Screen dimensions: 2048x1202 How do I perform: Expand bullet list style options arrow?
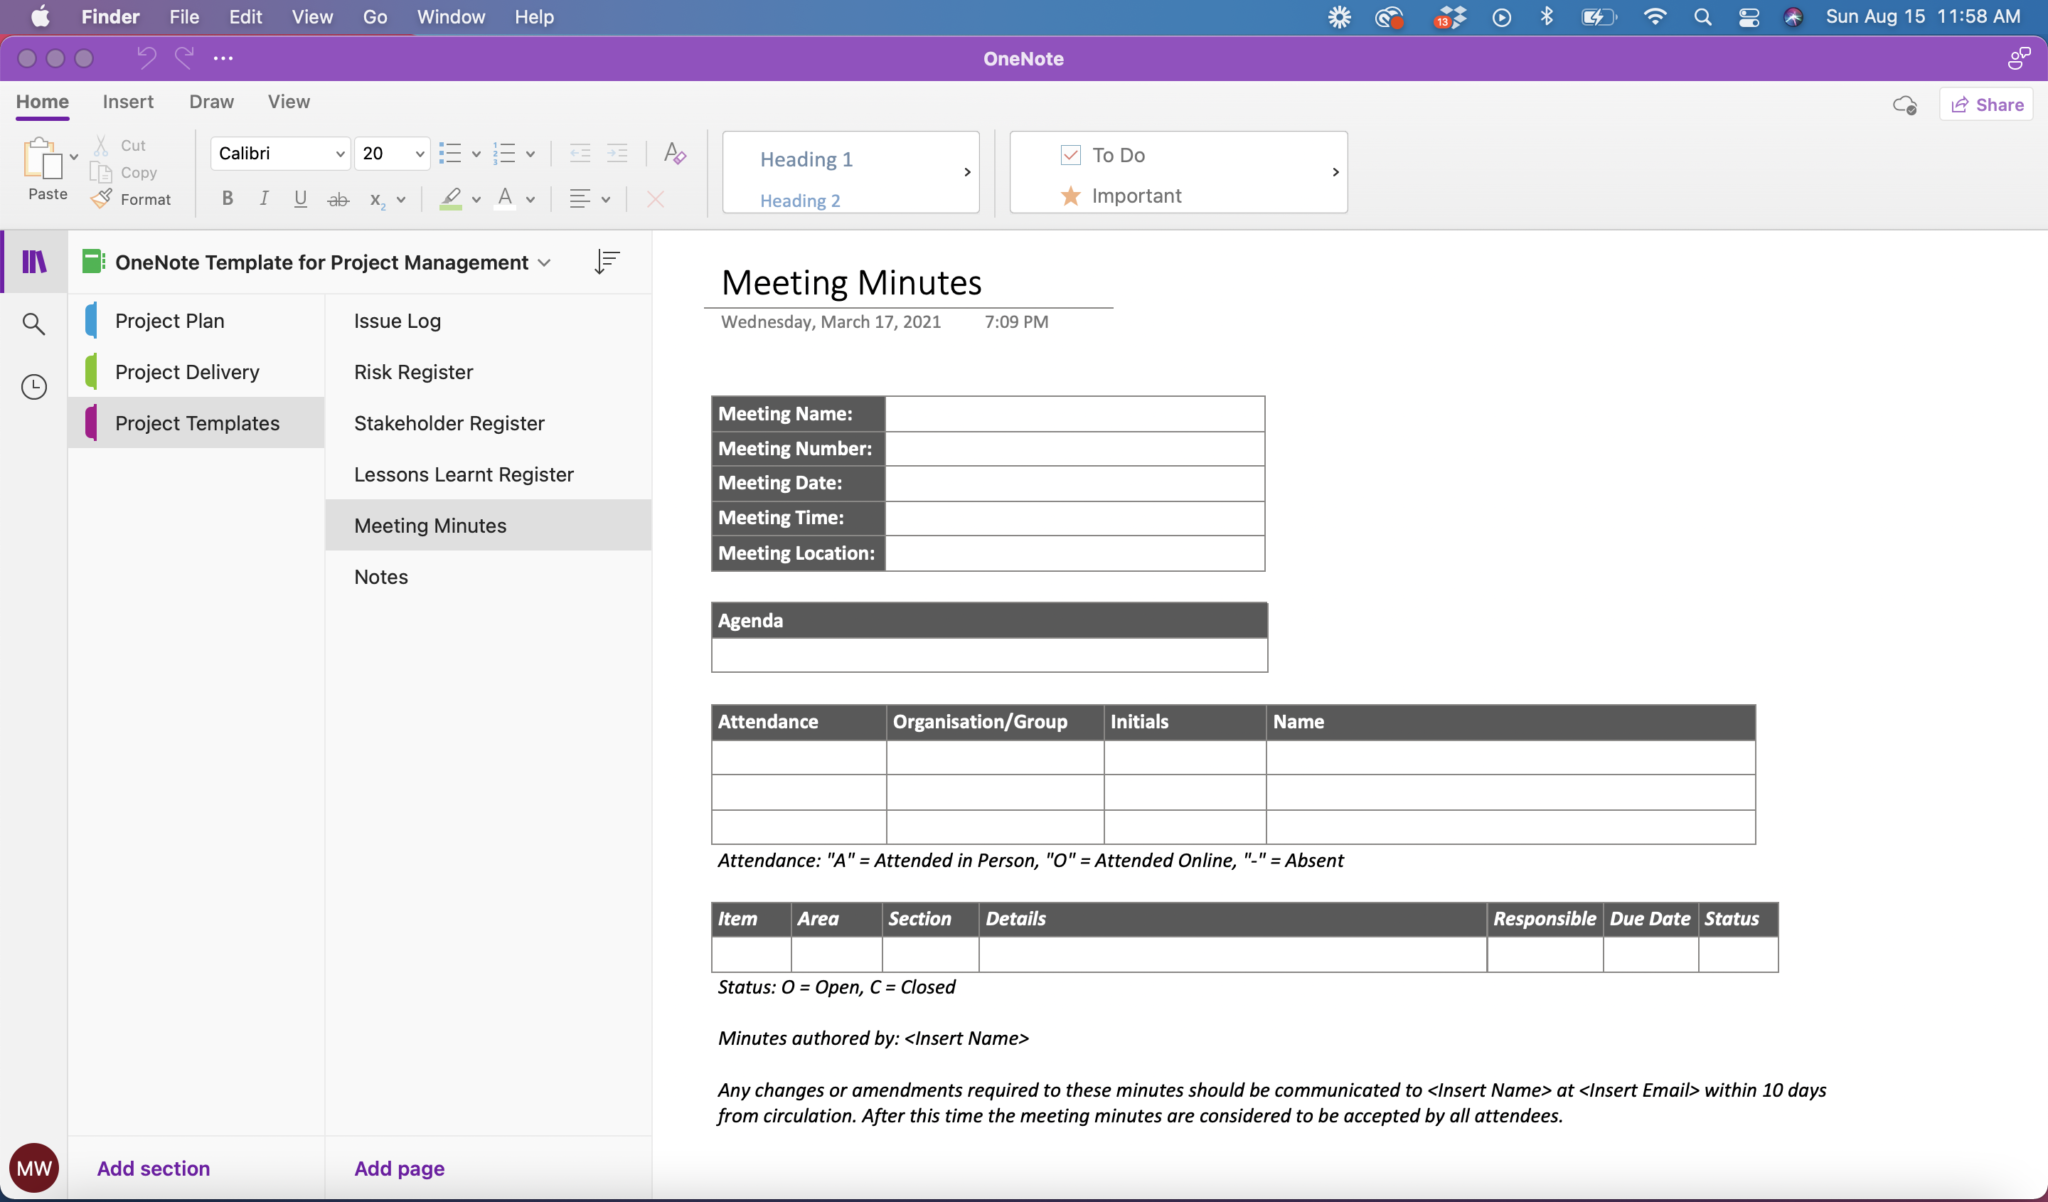tap(476, 154)
